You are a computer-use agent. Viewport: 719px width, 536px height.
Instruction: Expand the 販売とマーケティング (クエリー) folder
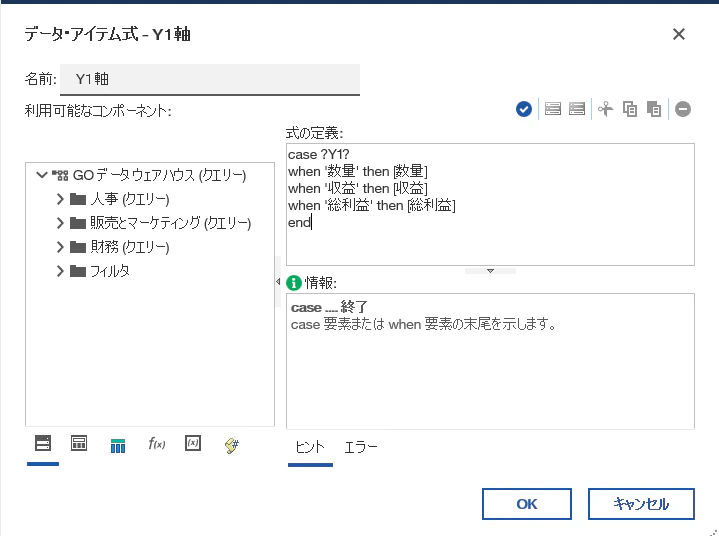point(60,223)
